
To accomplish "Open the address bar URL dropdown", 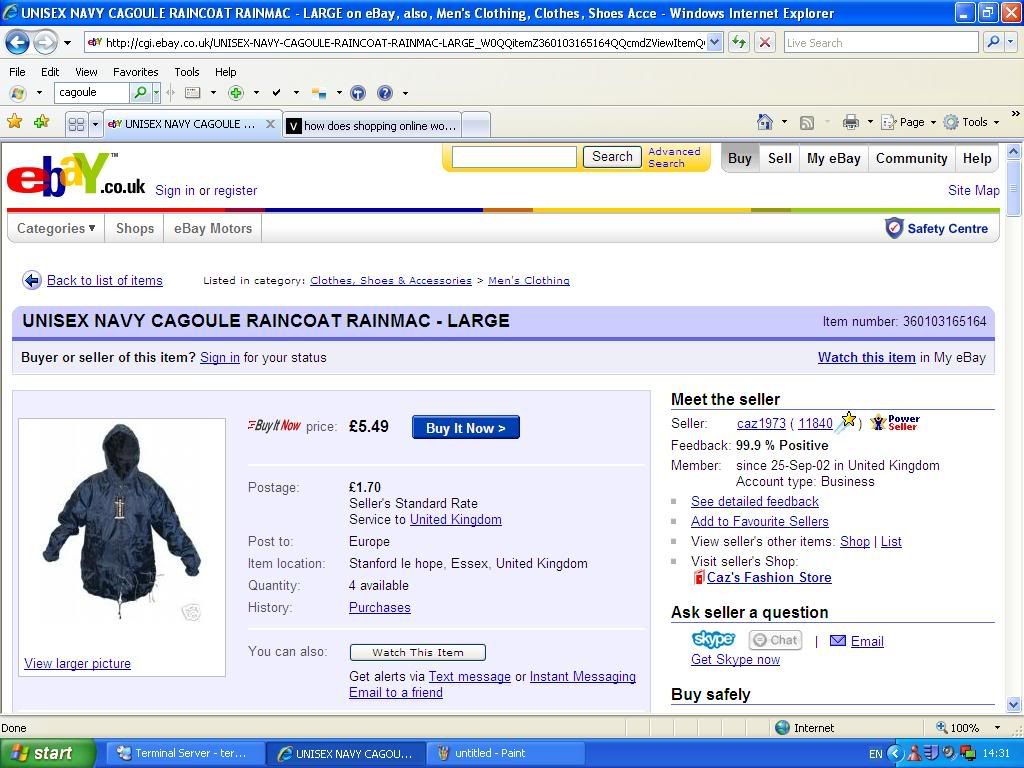I will coord(714,42).
